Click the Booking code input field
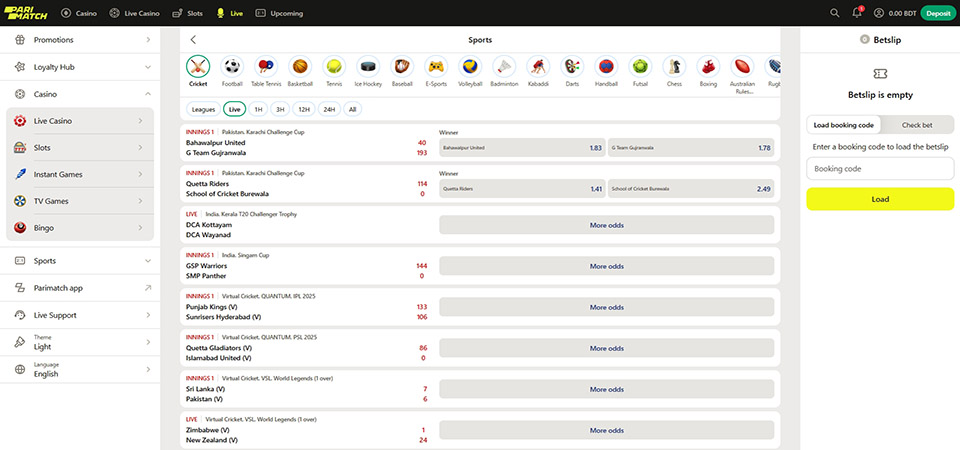This screenshot has width=960, height=450. 880,168
